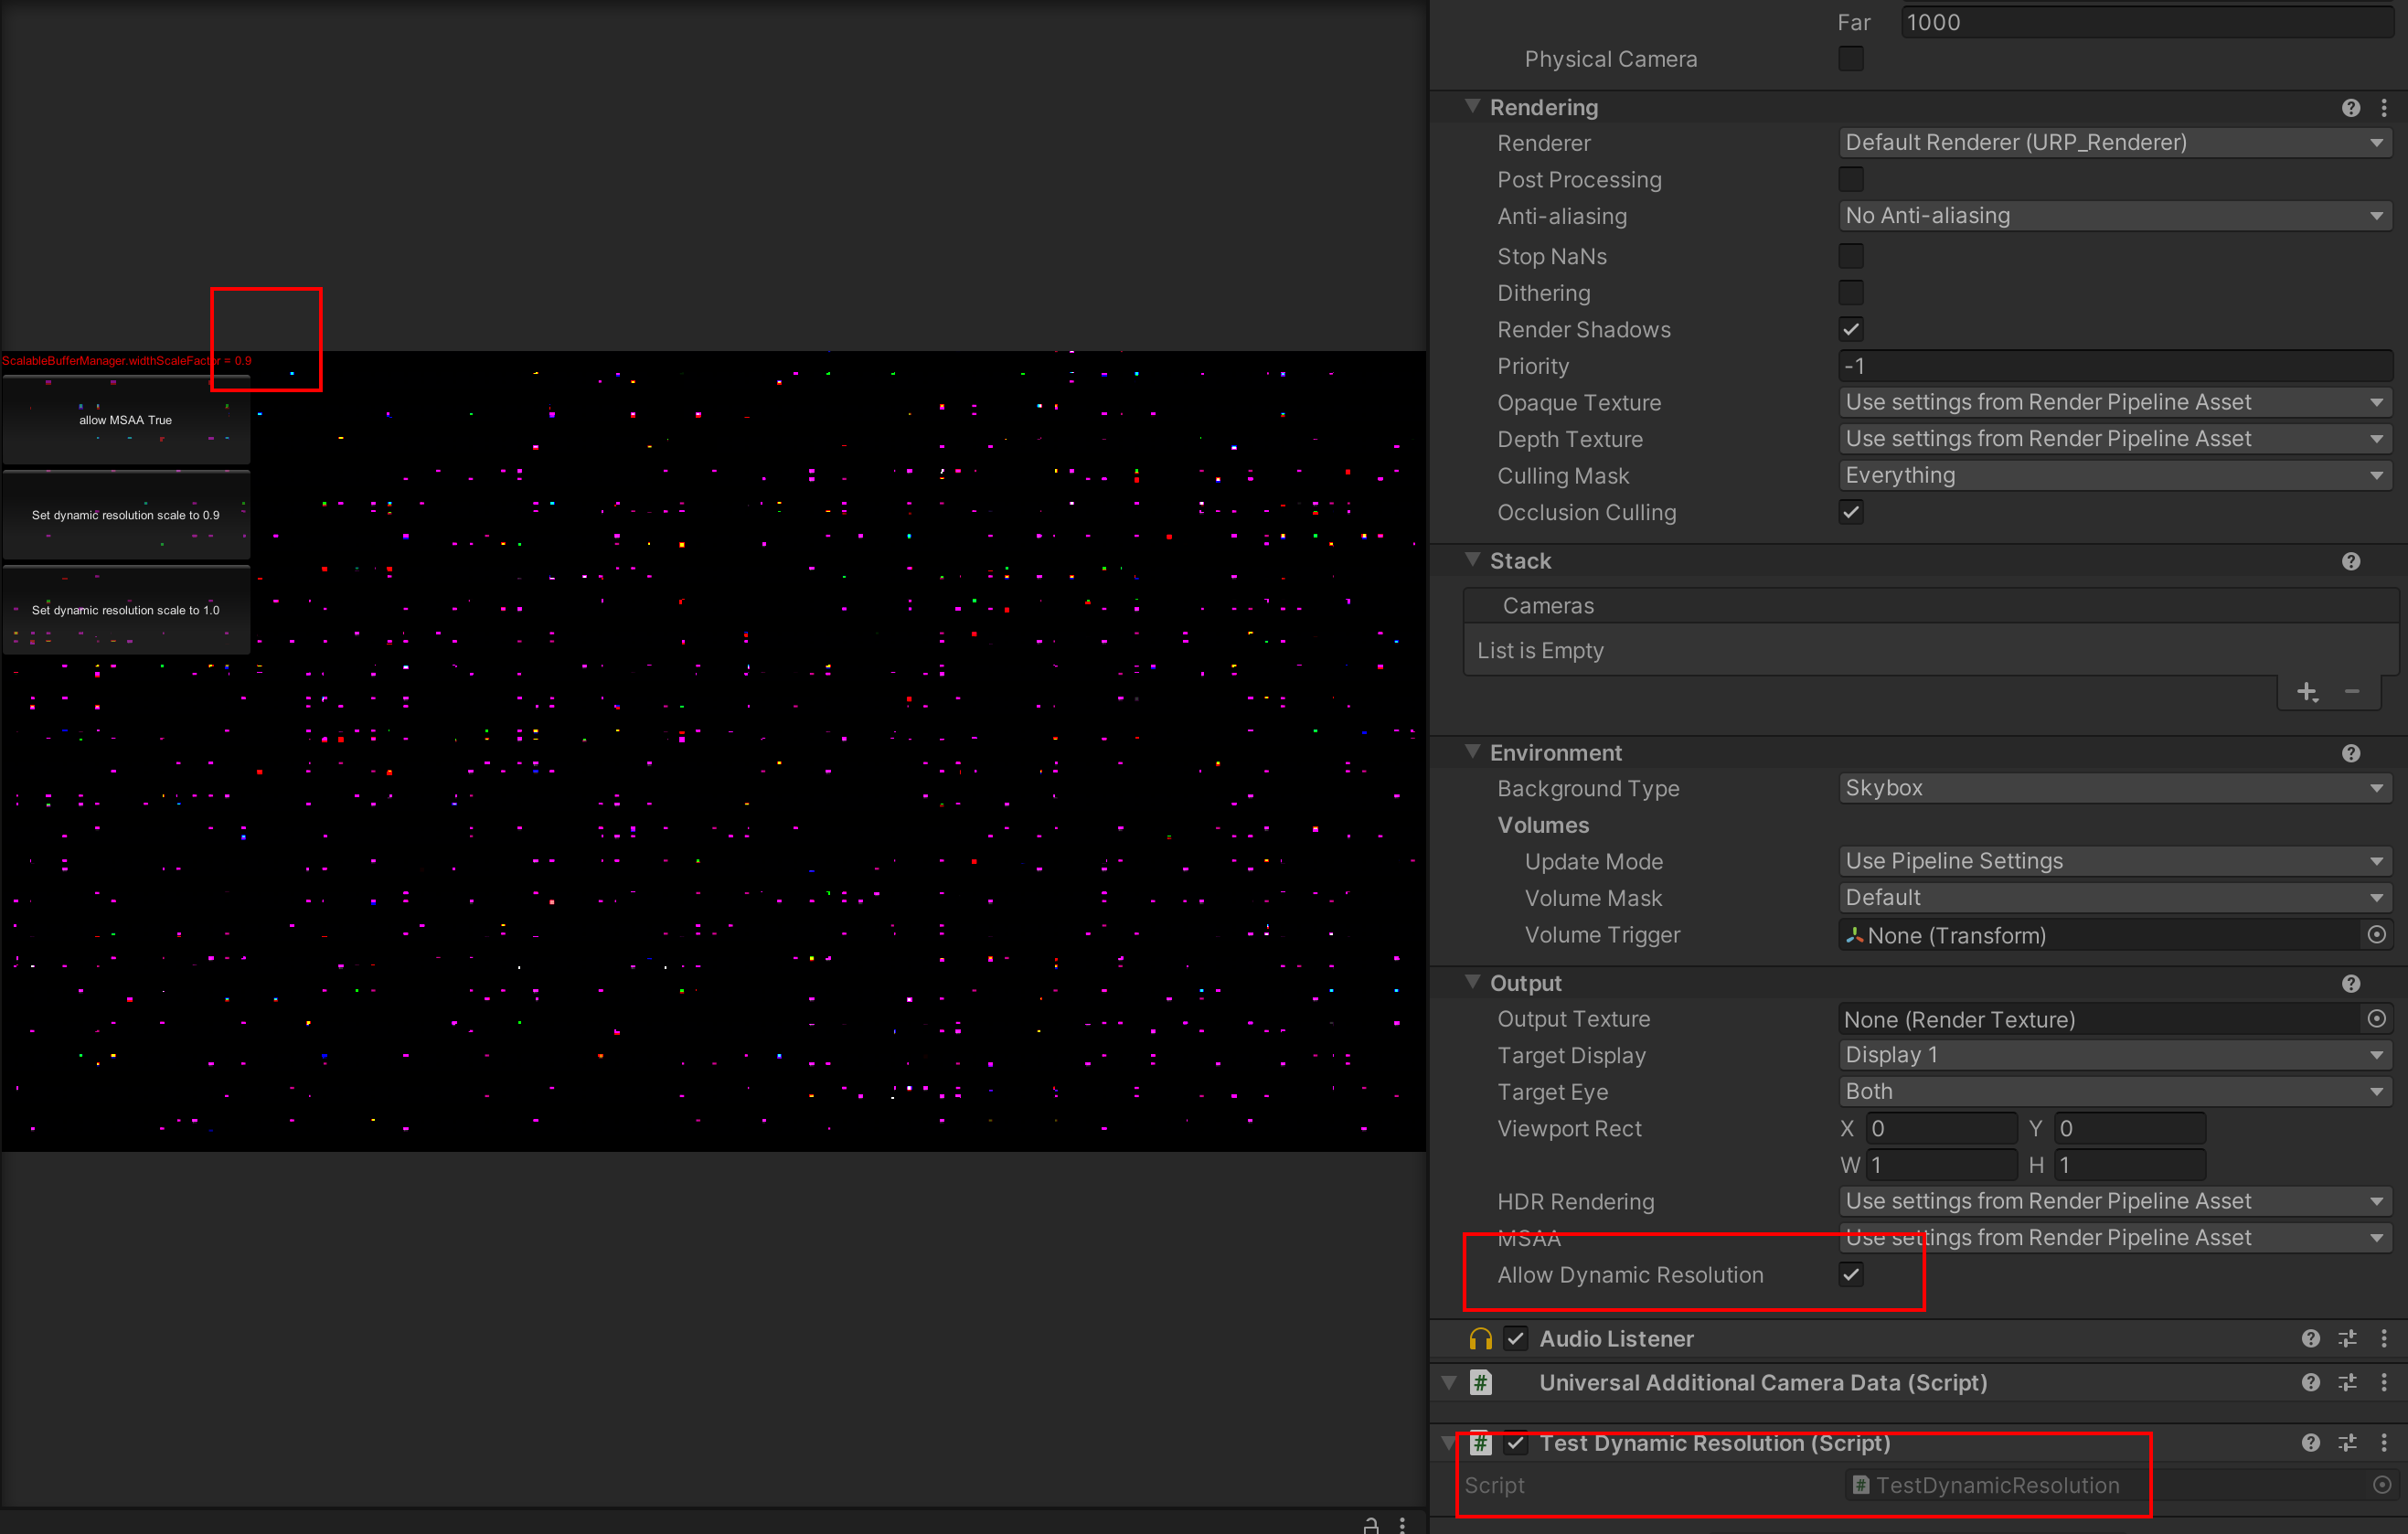Click the Output section help icon
Viewport: 2408px width, 1534px height.
click(2350, 984)
